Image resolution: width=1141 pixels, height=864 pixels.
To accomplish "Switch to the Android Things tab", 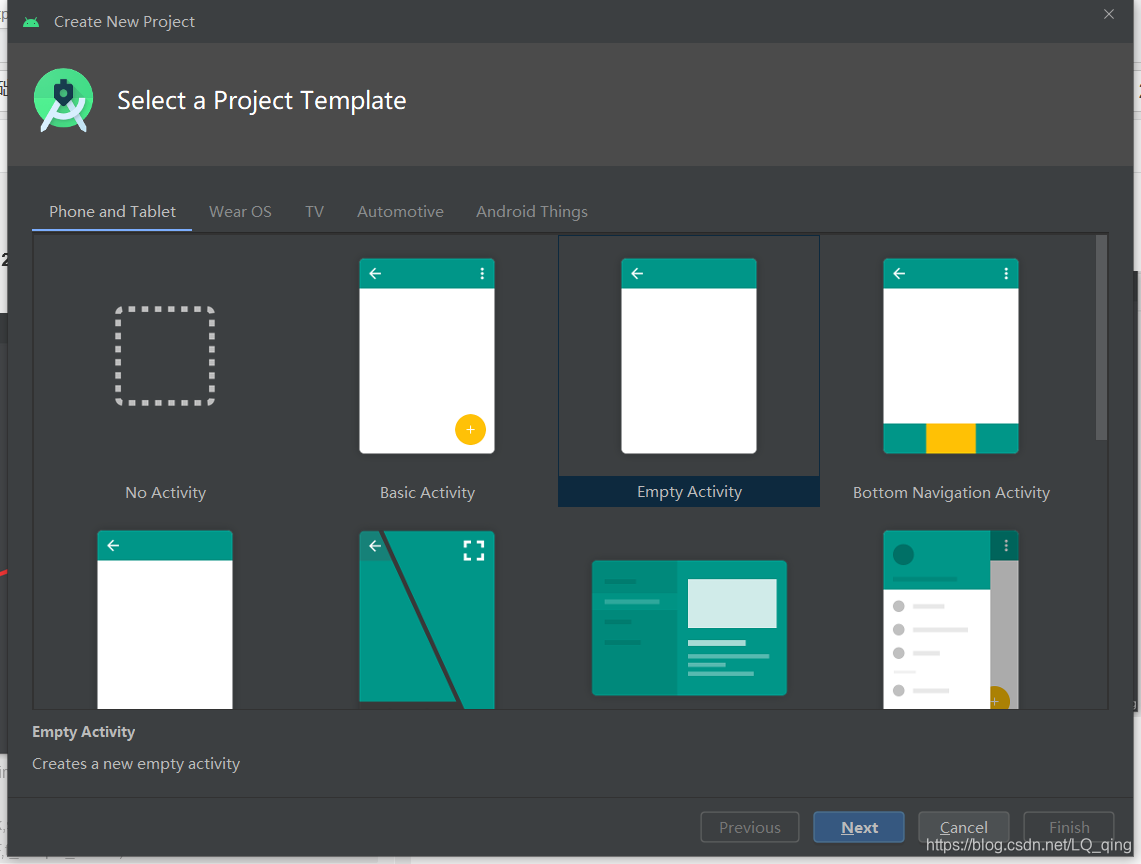I will tap(532, 212).
